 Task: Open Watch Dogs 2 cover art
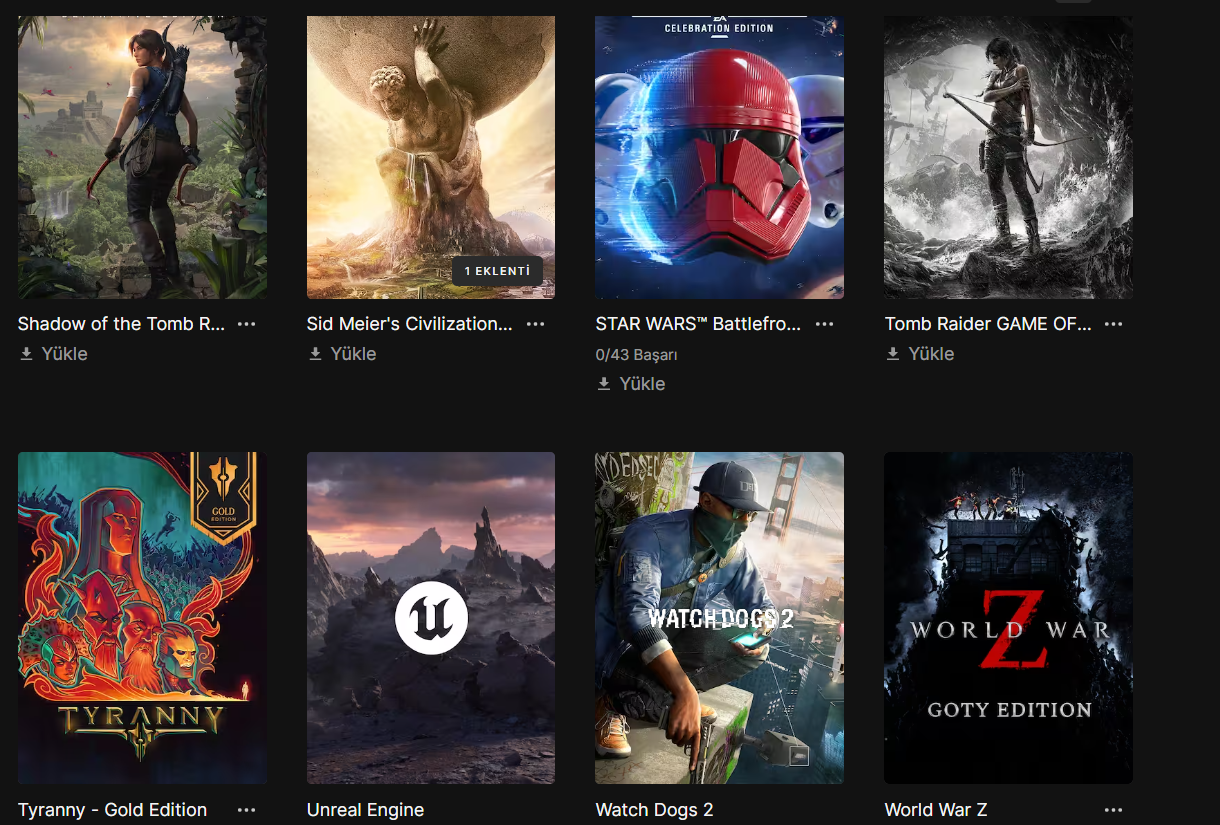pyautogui.click(x=719, y=618)
